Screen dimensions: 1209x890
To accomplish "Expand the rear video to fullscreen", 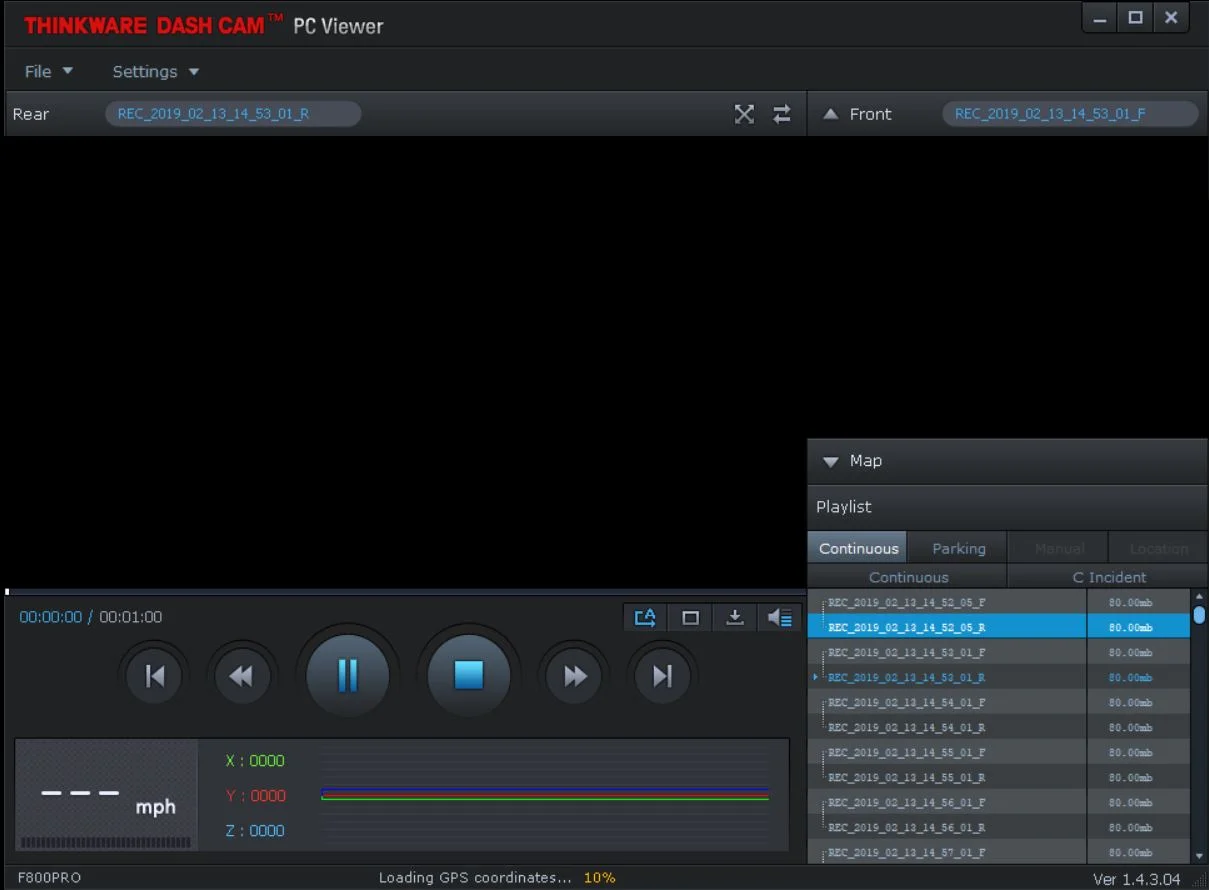I will click(744, 114).
